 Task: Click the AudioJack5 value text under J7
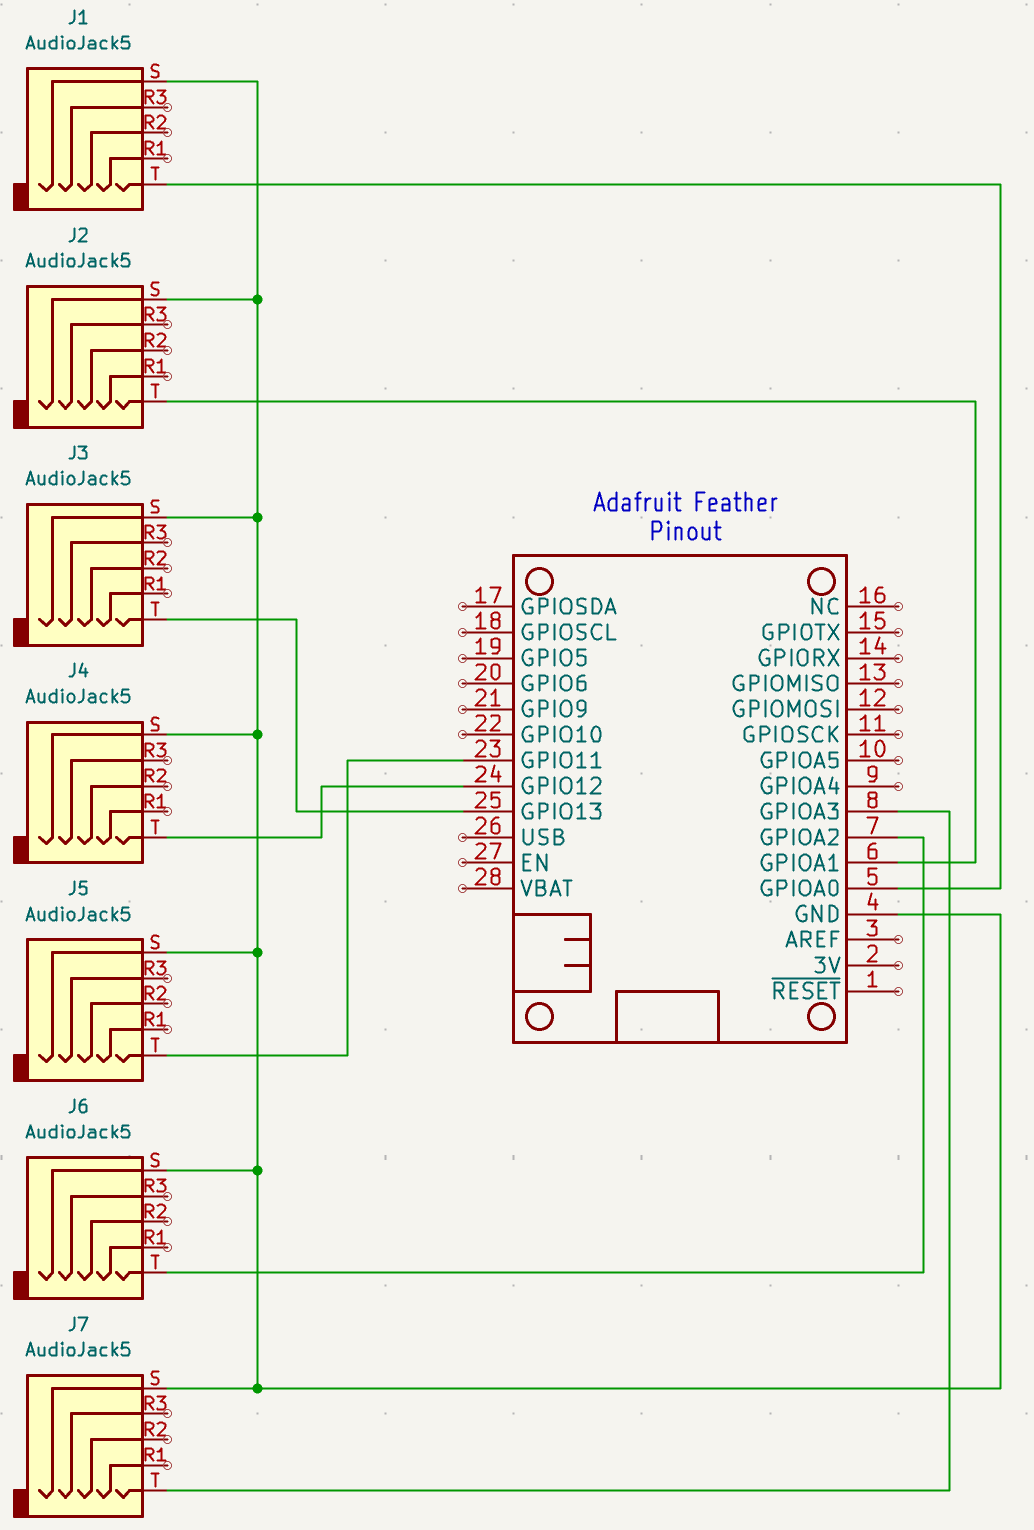pyautogui.click(x=78, y=1350)
